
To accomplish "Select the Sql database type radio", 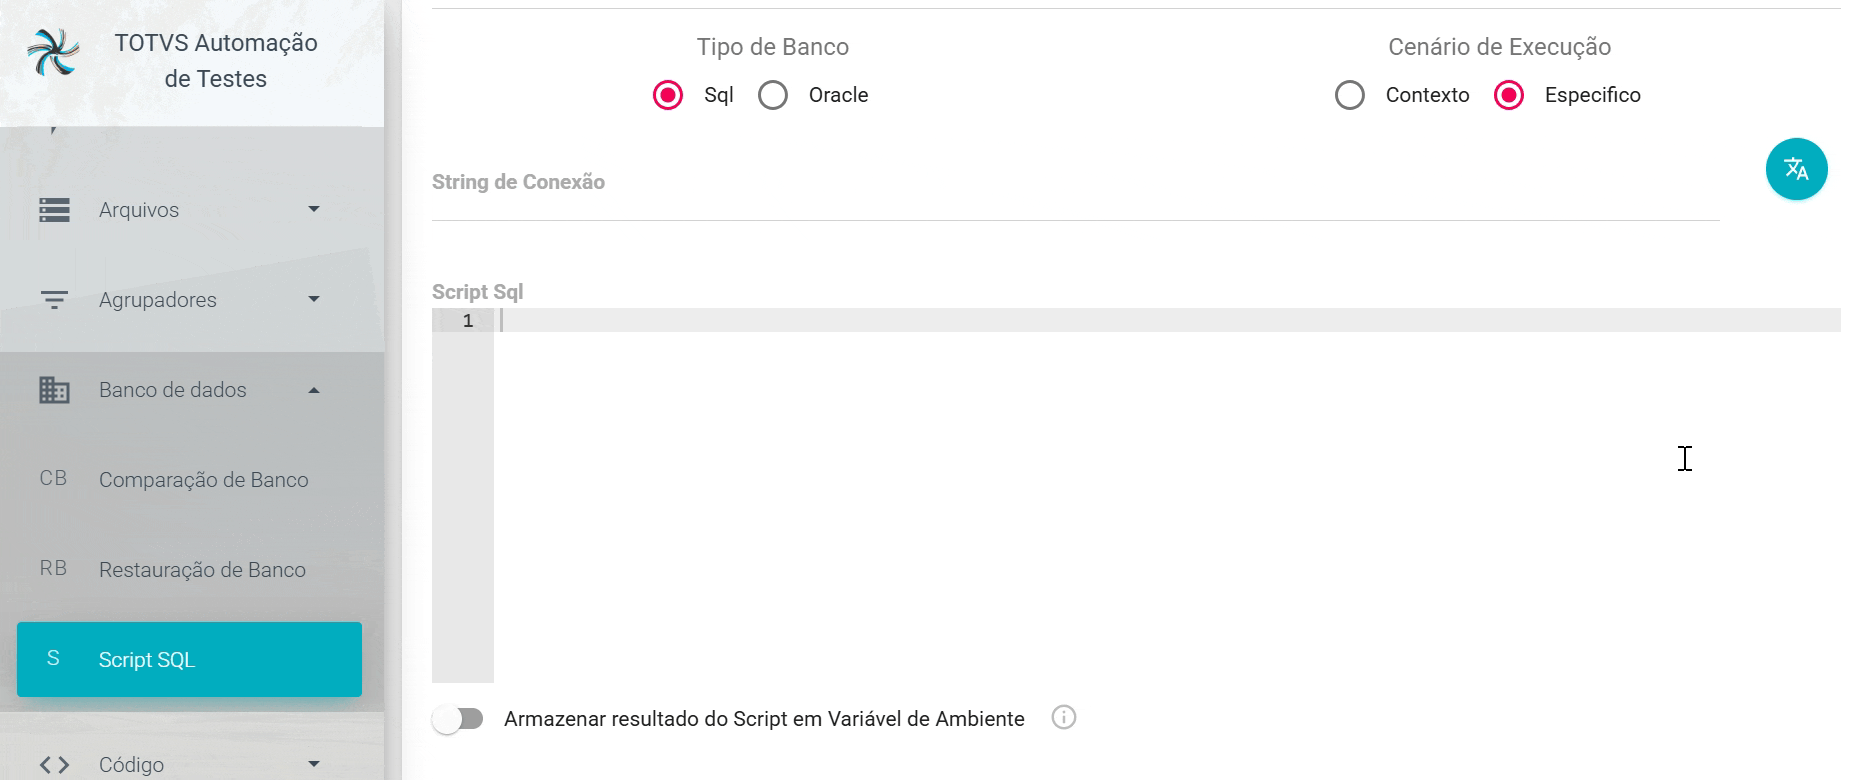I will pos(668,95).
